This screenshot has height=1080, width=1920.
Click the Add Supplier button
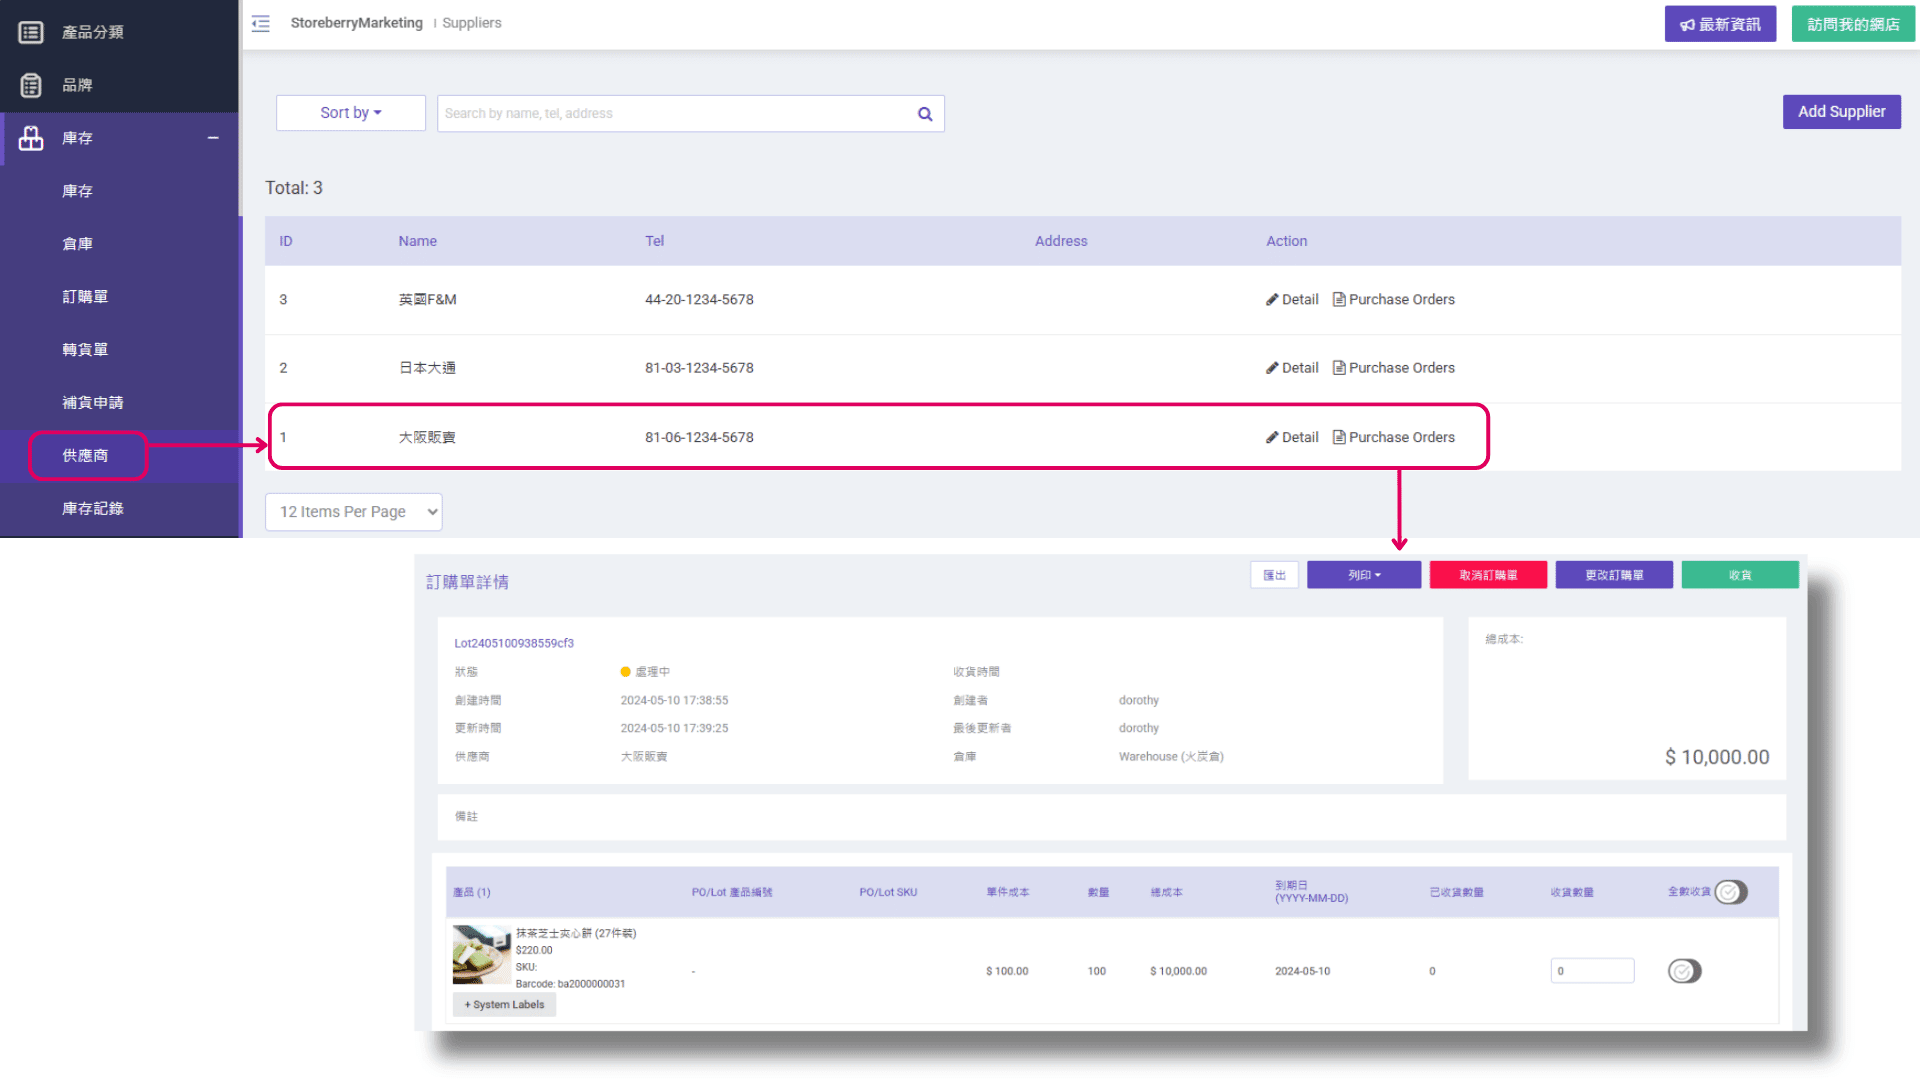[1841, 112]
